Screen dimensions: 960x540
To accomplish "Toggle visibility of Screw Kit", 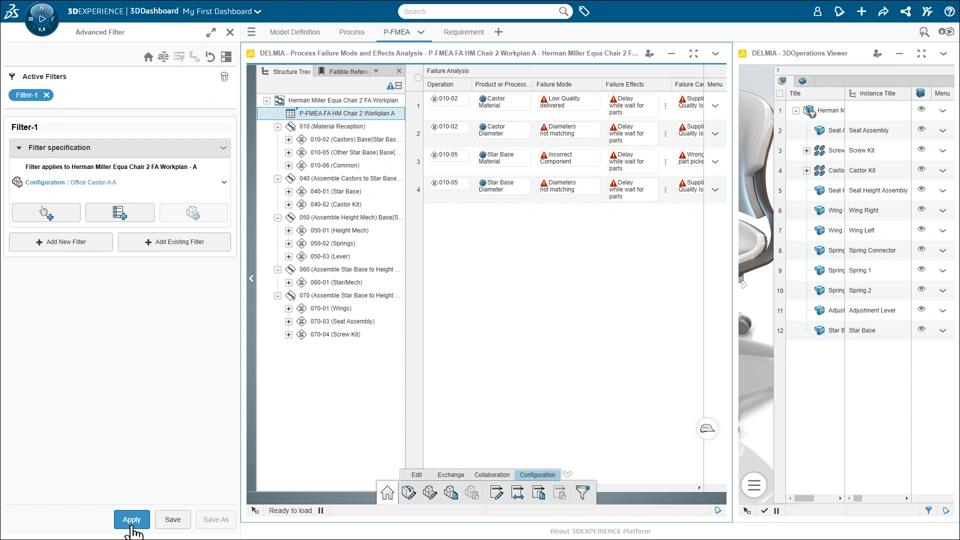I will [921, 149].
